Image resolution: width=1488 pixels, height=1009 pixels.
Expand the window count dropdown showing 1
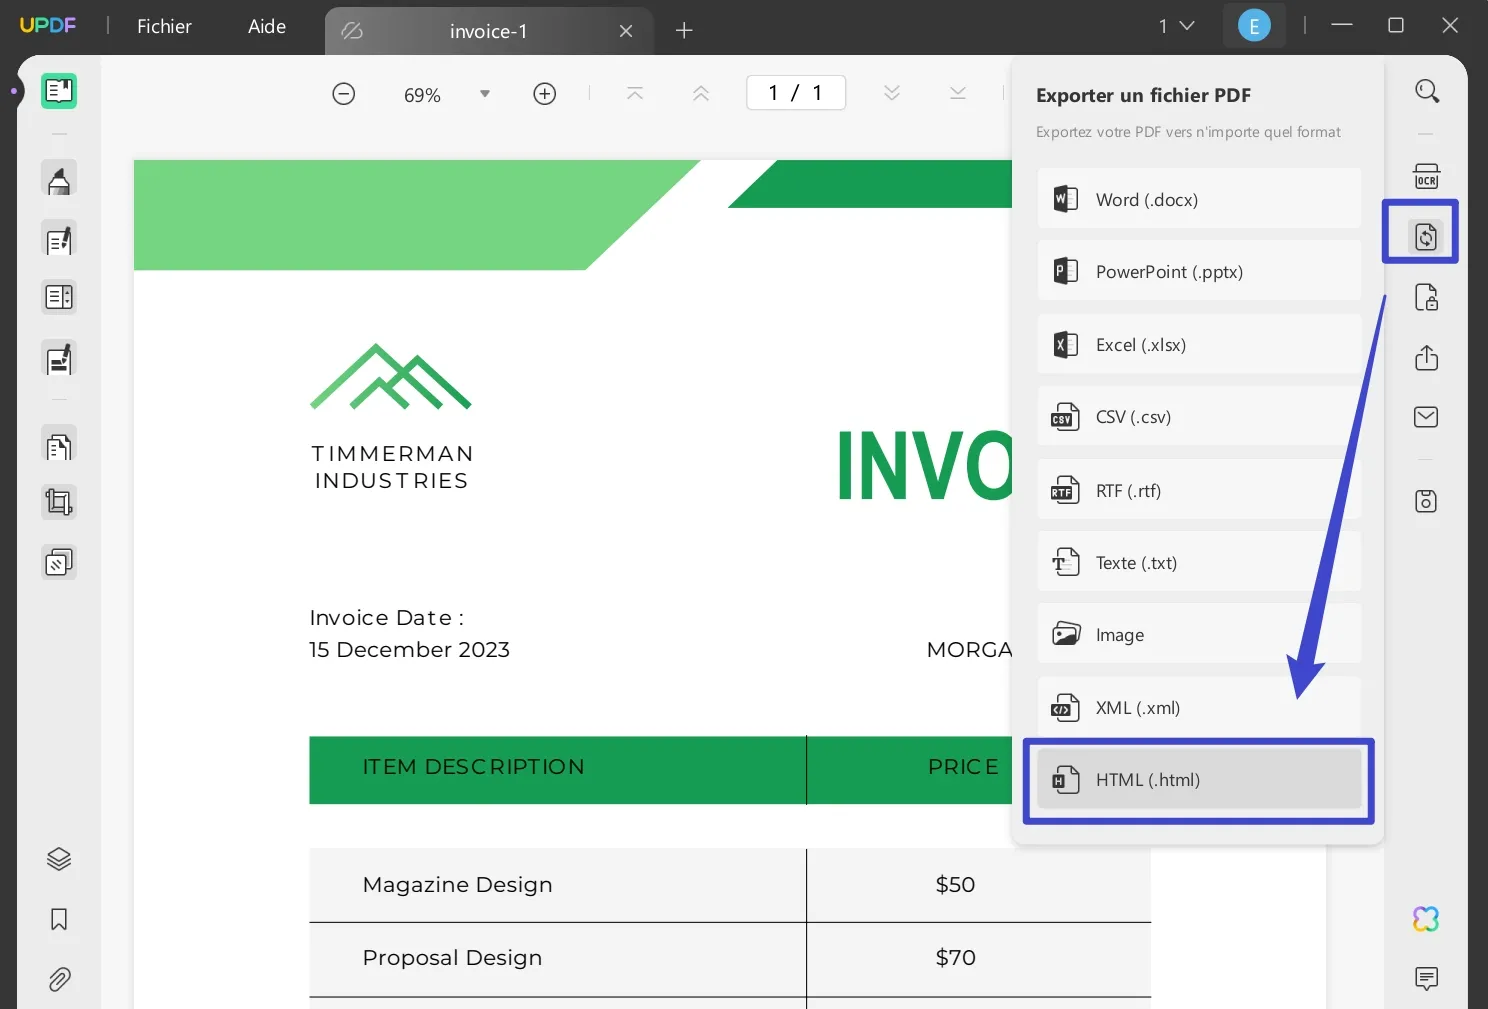[1177, 26]
